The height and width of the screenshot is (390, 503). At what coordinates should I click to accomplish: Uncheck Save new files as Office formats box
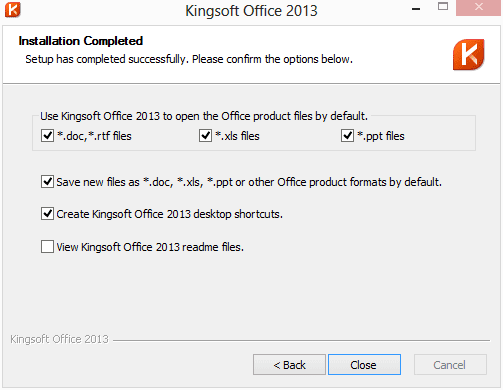point(47,182)
